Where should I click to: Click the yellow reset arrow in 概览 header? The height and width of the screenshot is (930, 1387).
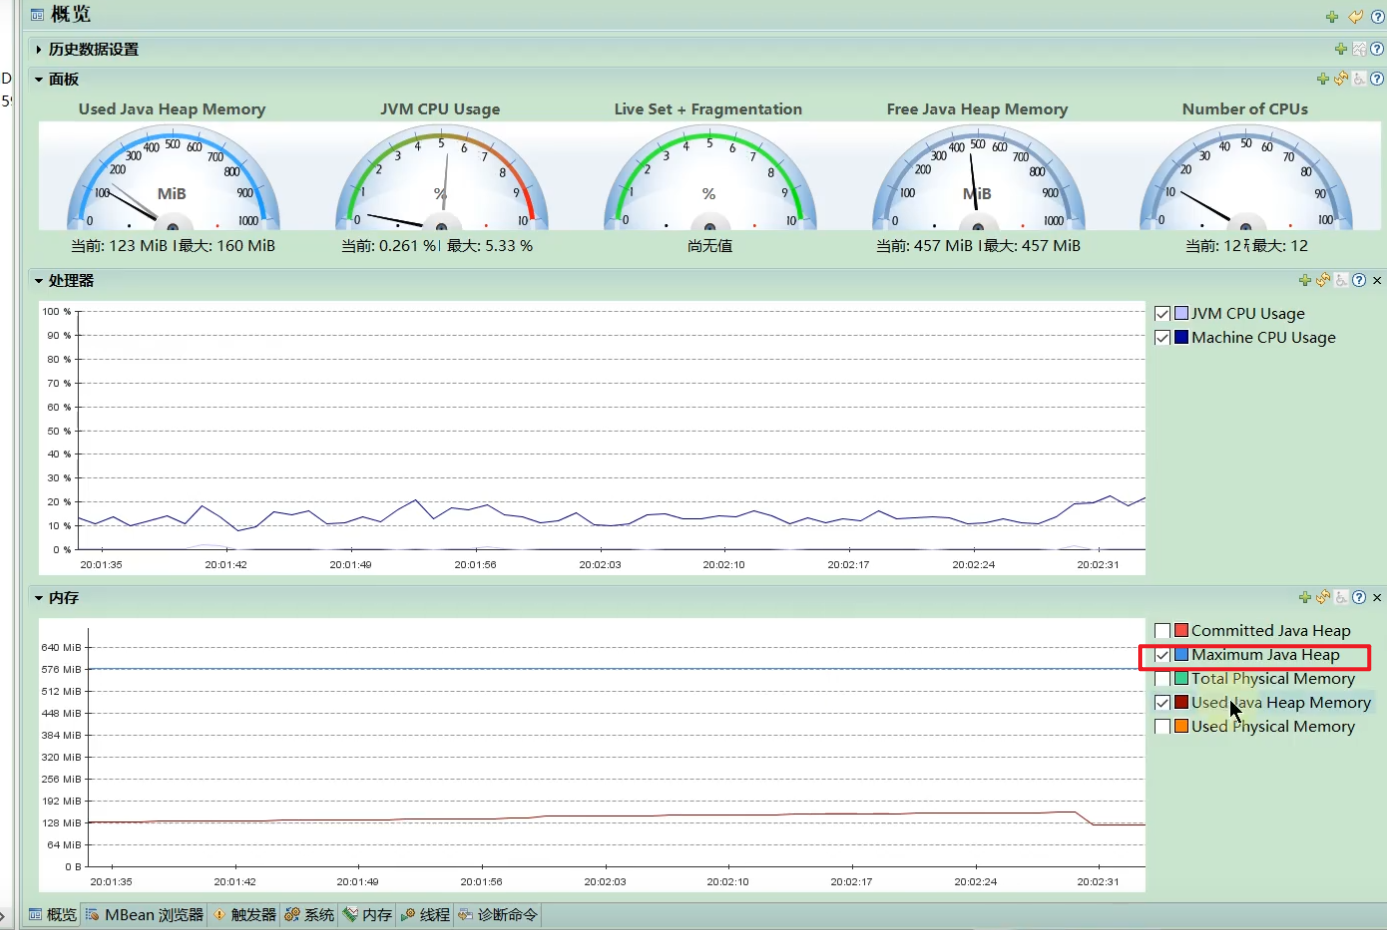1355,17
